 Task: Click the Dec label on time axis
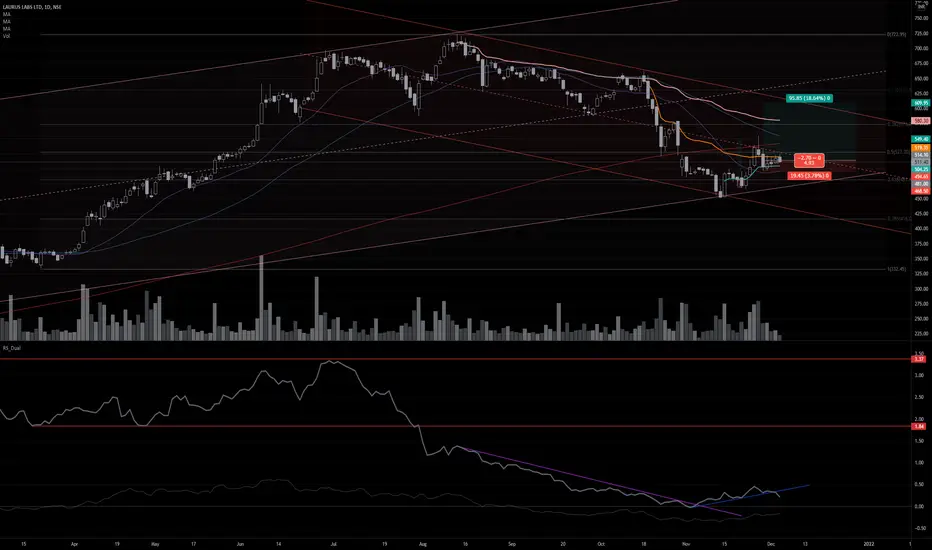[770, 543]
